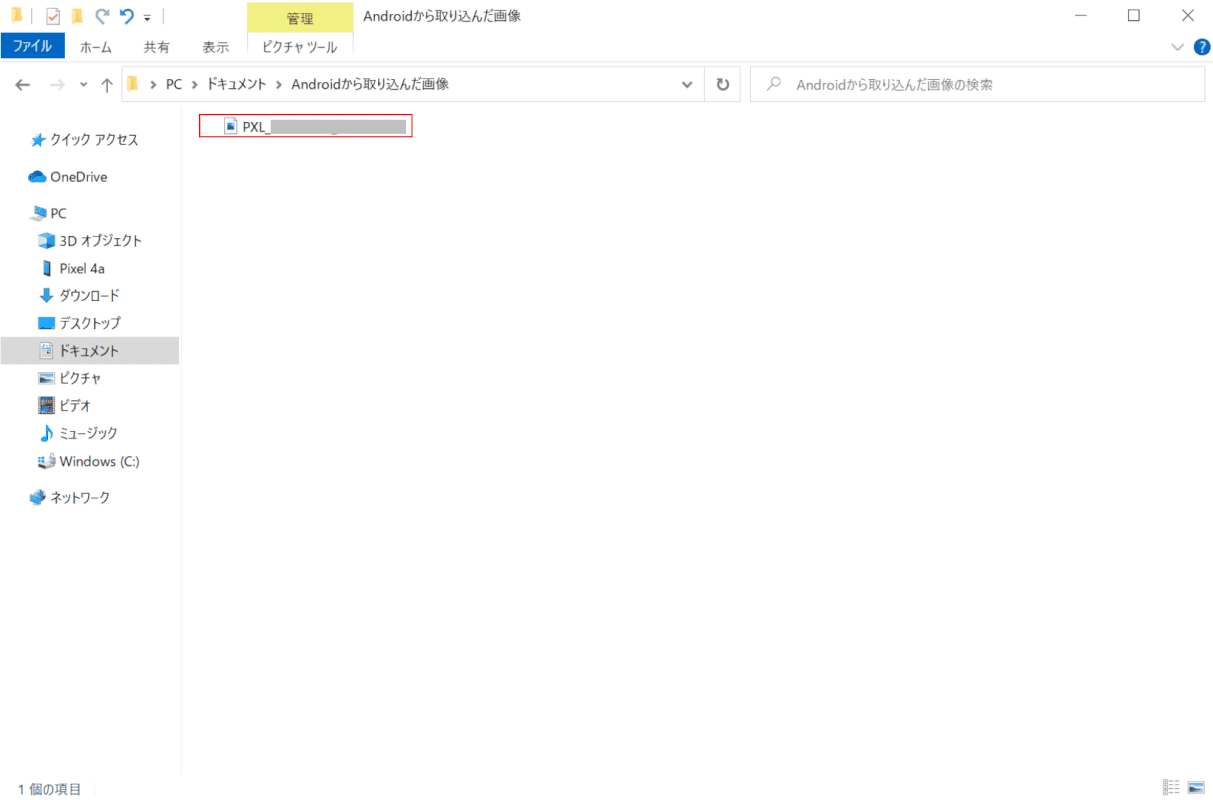The image size is (1213, 800).
Task: Click the Properties icon in quick access toolbar
Action: tap(53, 16)
